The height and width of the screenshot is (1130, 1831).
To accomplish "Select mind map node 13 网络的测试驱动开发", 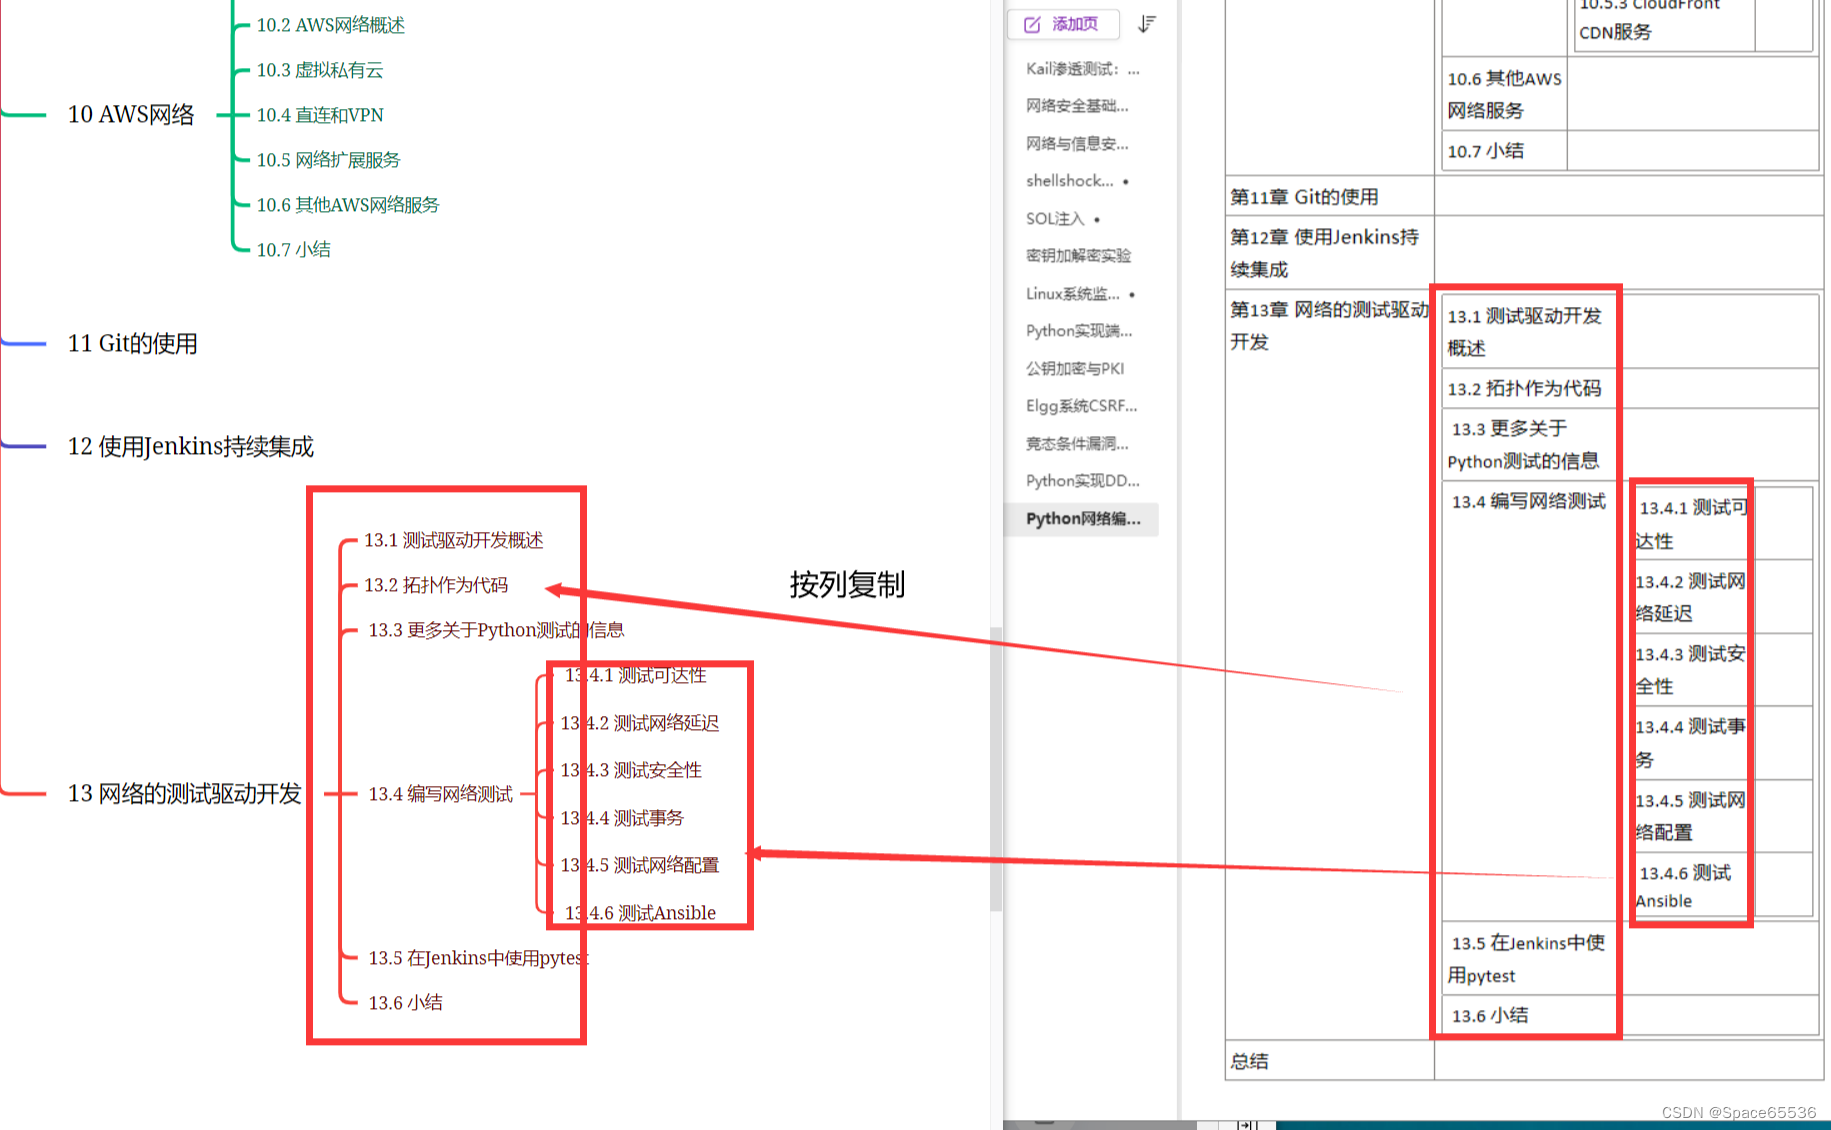I will tap(184, 794).
